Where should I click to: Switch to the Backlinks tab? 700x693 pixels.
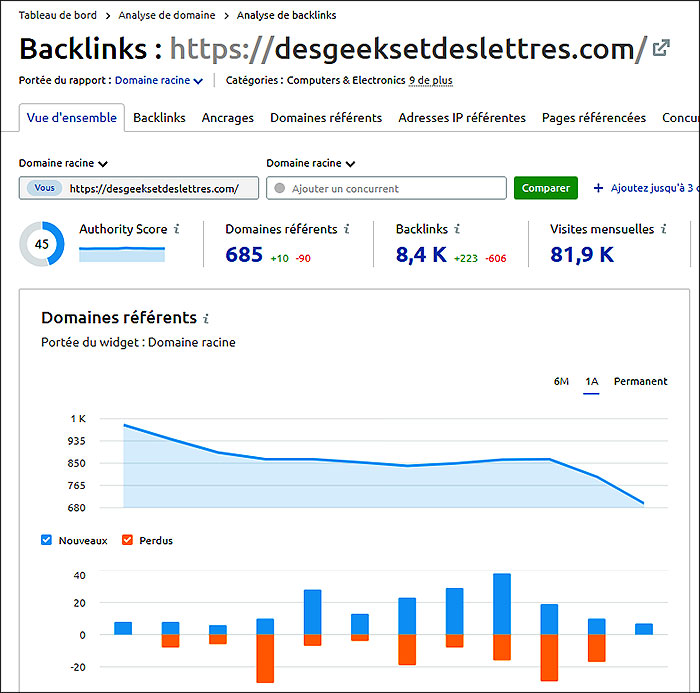(159, 118)
